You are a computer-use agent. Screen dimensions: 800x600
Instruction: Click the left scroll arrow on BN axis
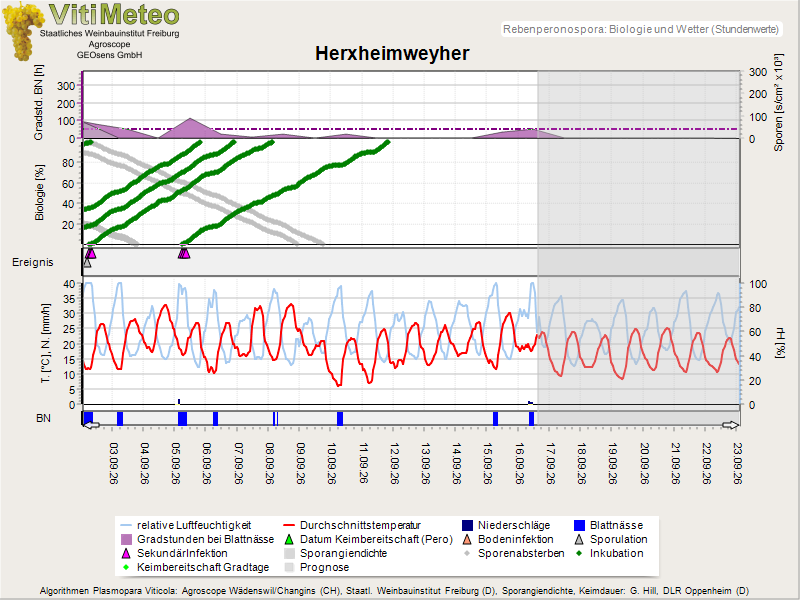pyautogui.click(x=91, y=424)
